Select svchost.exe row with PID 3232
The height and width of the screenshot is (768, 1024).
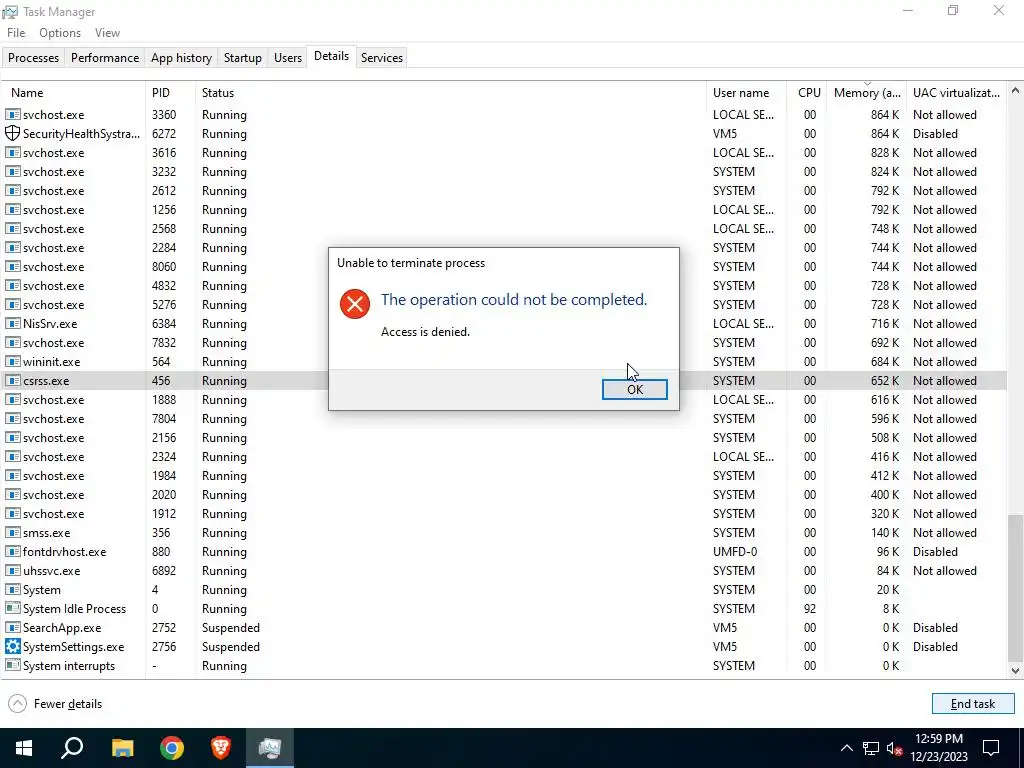[504, 171]
